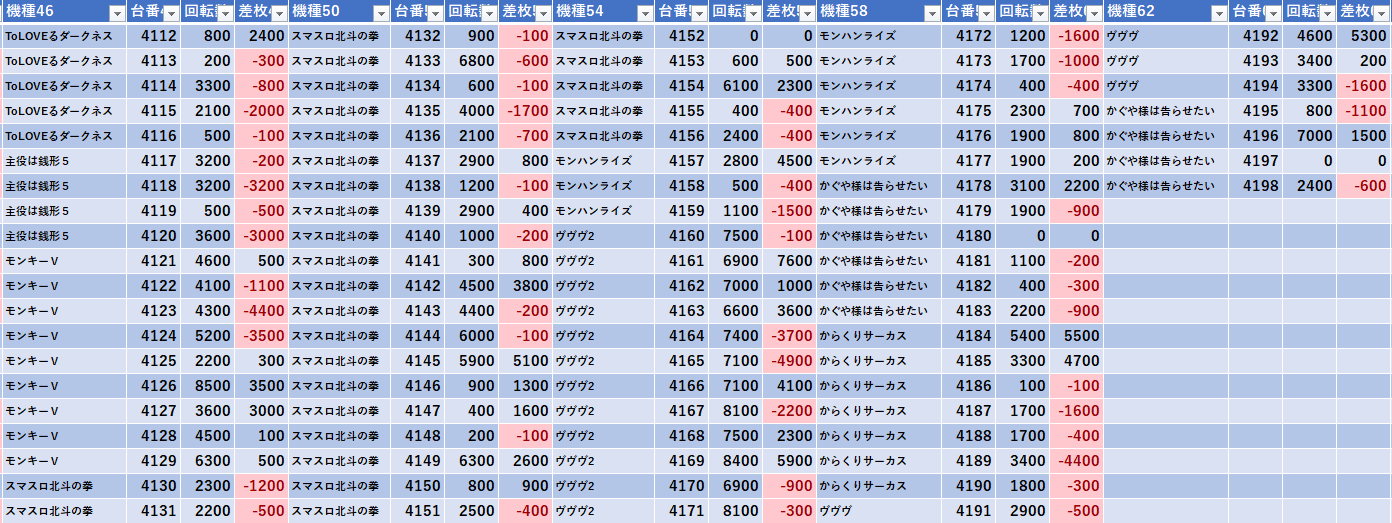Click 差枚 value 3800 for machine 4142
This screenshot has height=523, width=1392.
526,286
